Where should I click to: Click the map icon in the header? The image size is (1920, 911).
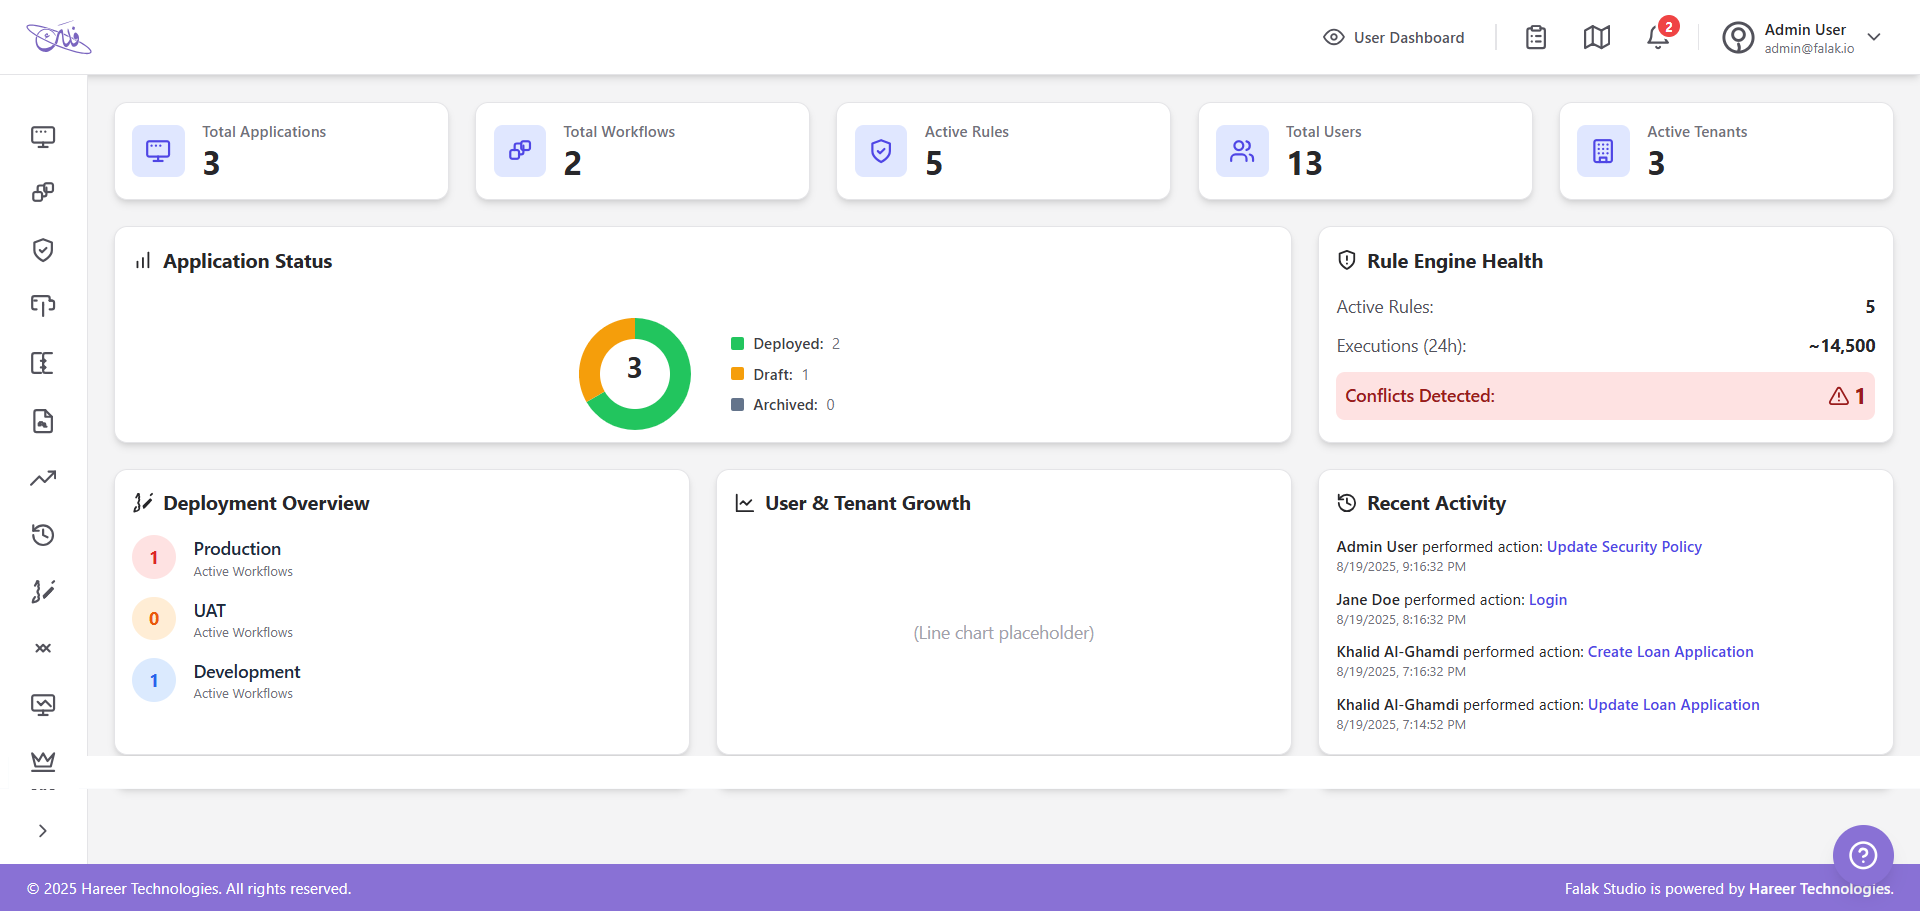point(1597,37)
